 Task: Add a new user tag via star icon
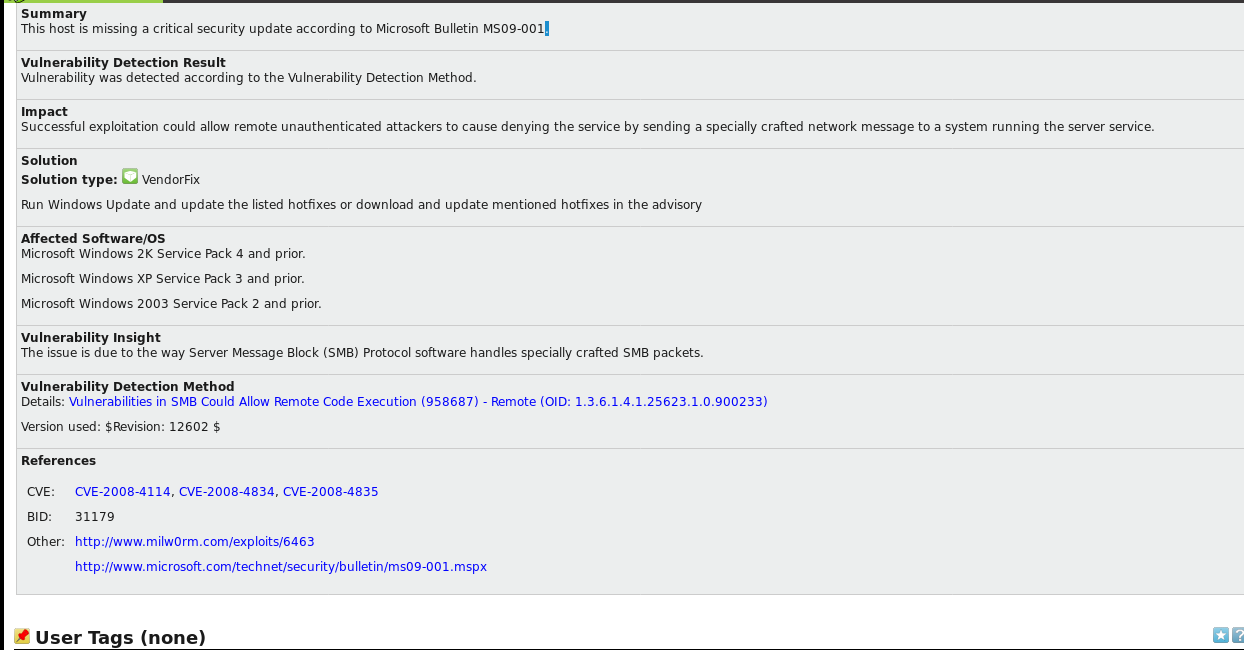click(x=1220, y=635)
